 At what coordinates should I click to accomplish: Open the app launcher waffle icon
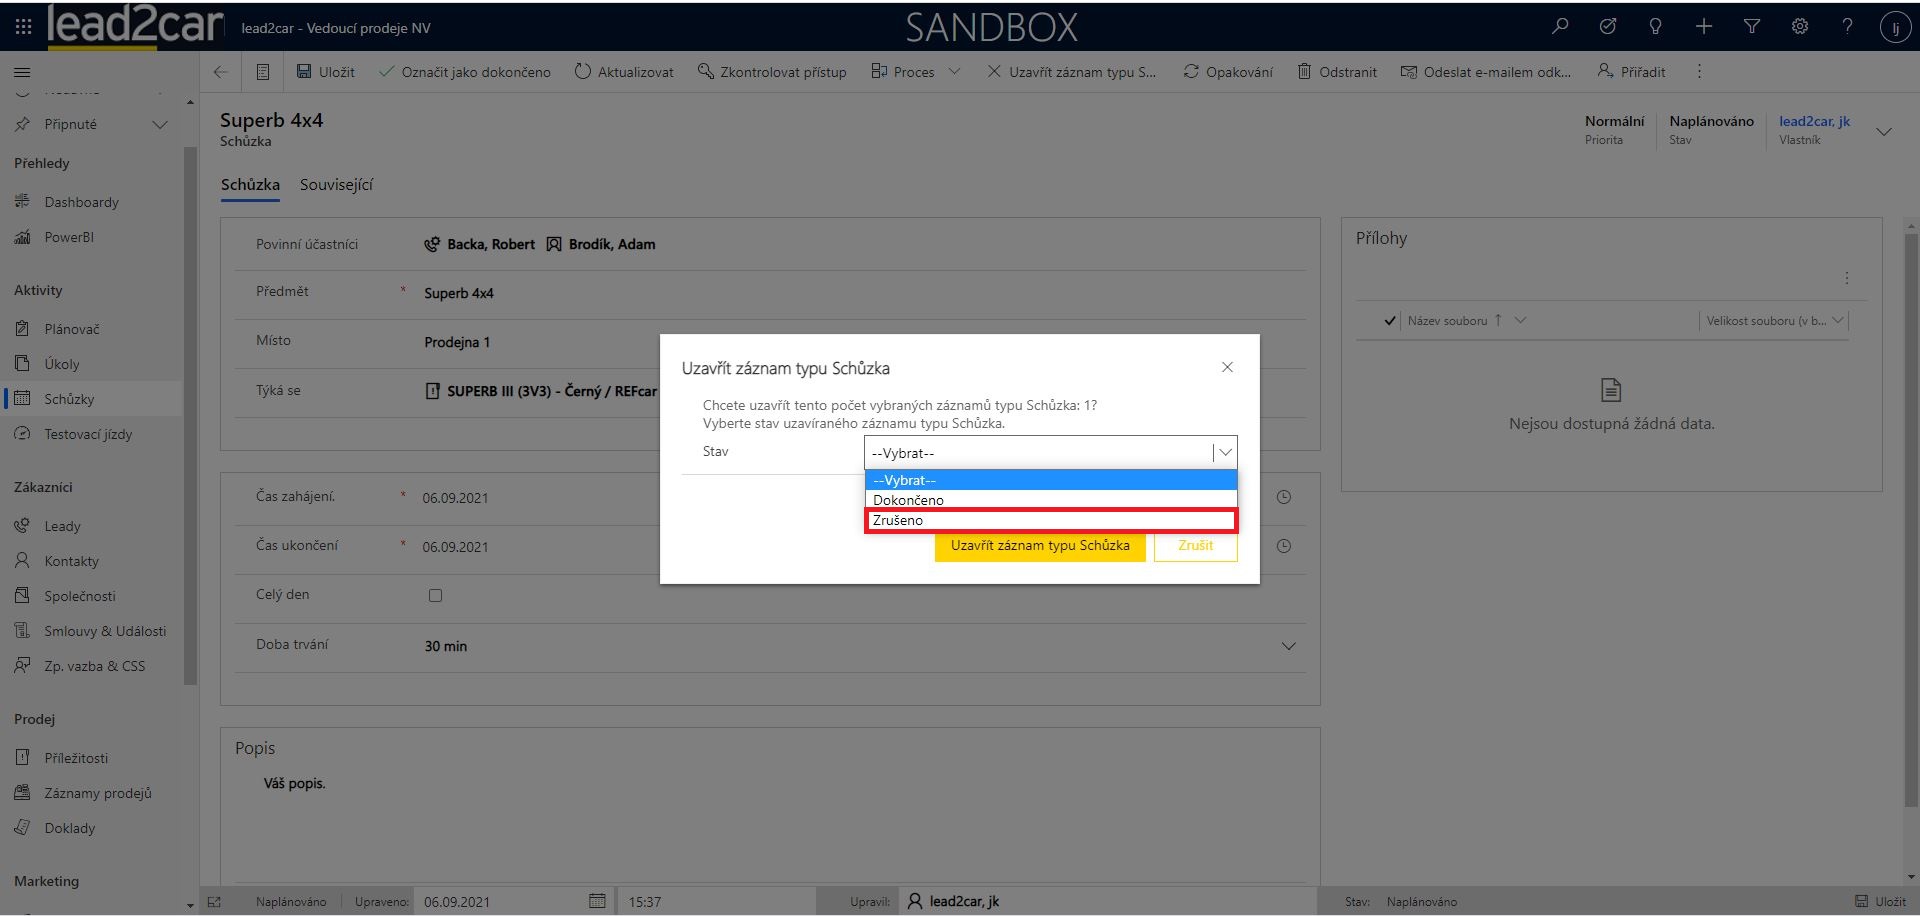(x=23, y=27)
